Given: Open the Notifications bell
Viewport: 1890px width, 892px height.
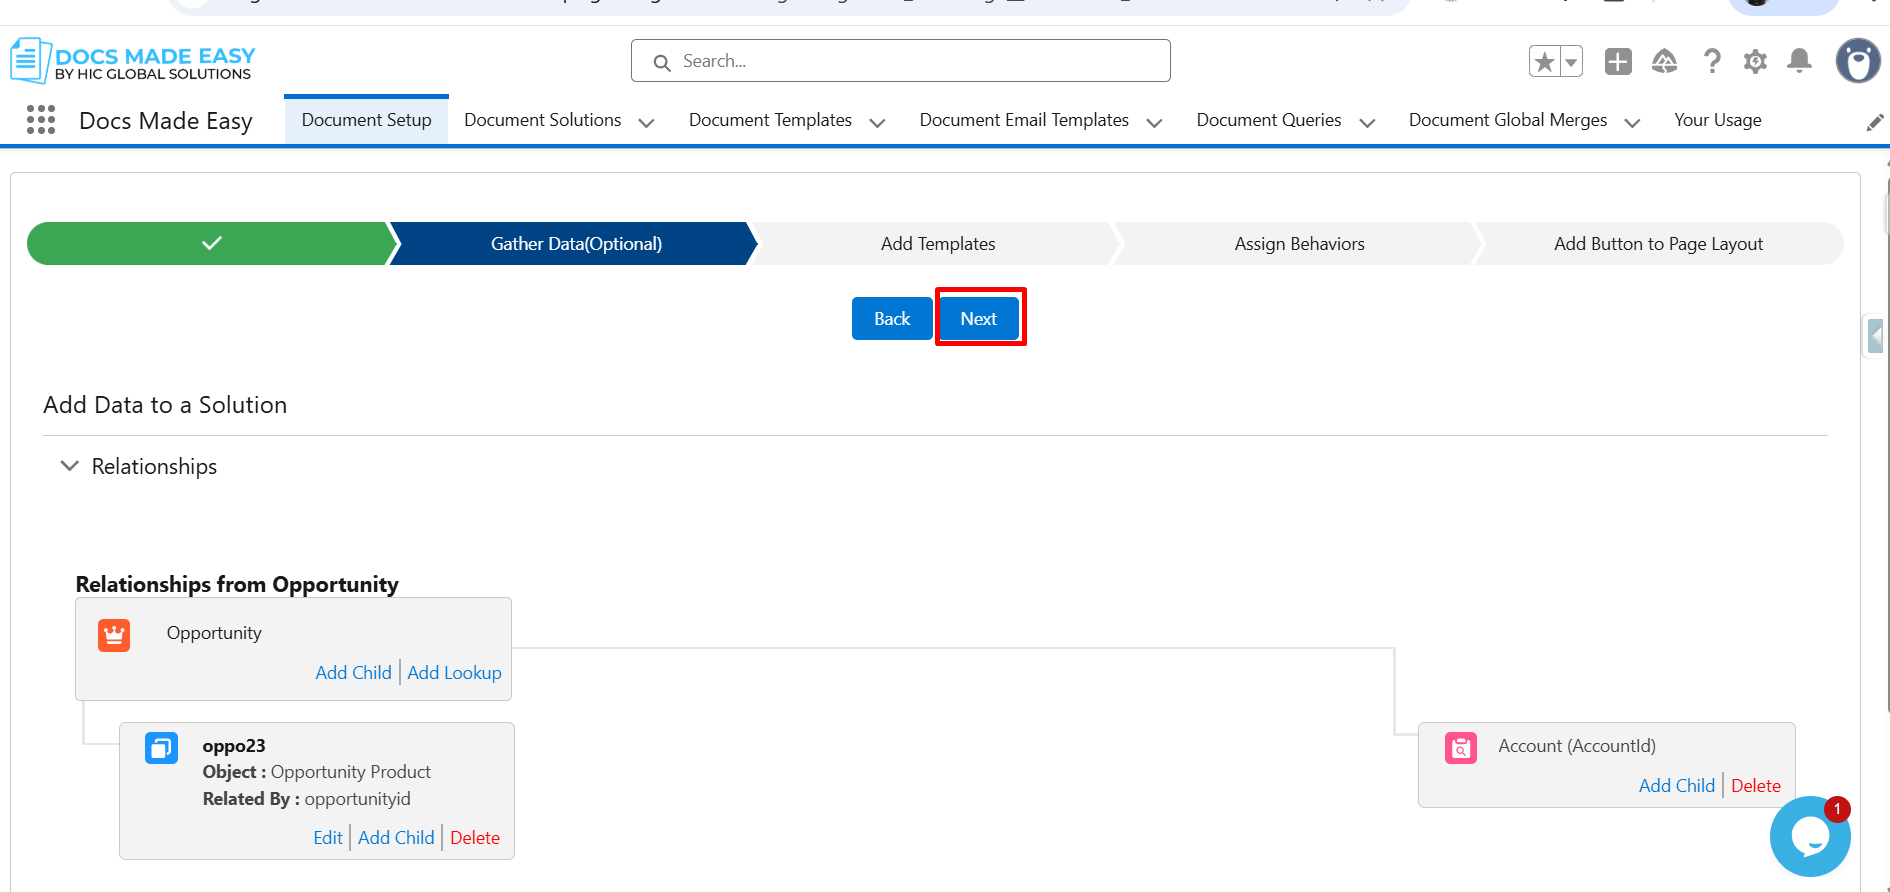Looking at the screenshot, I should coord(1799,62).
